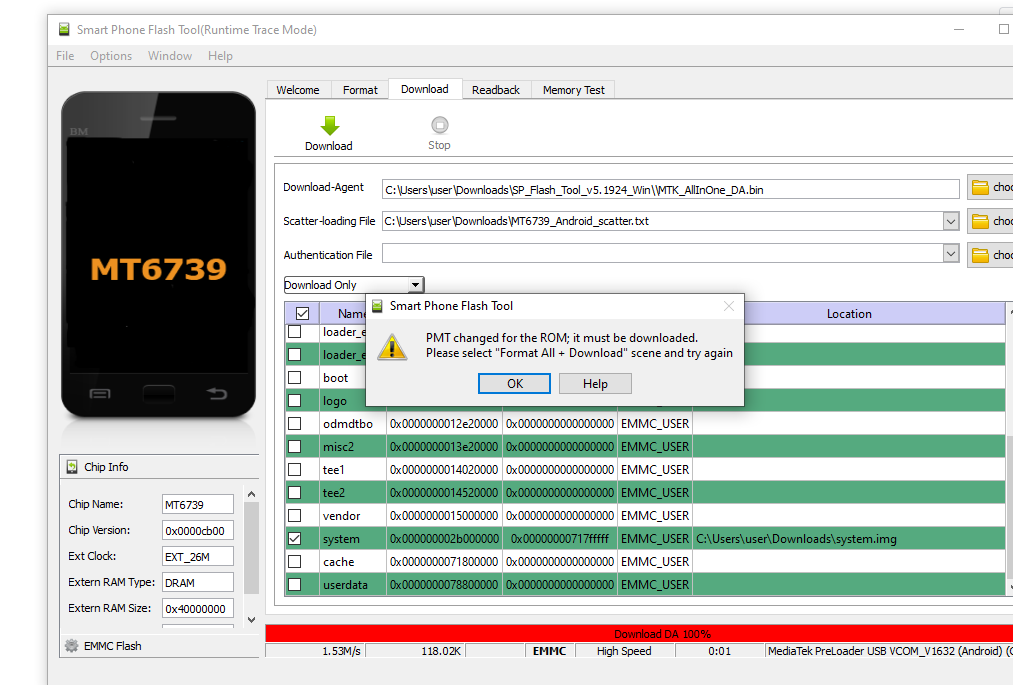
Task: Check the userdata partition checkbox
Action: 295,584
